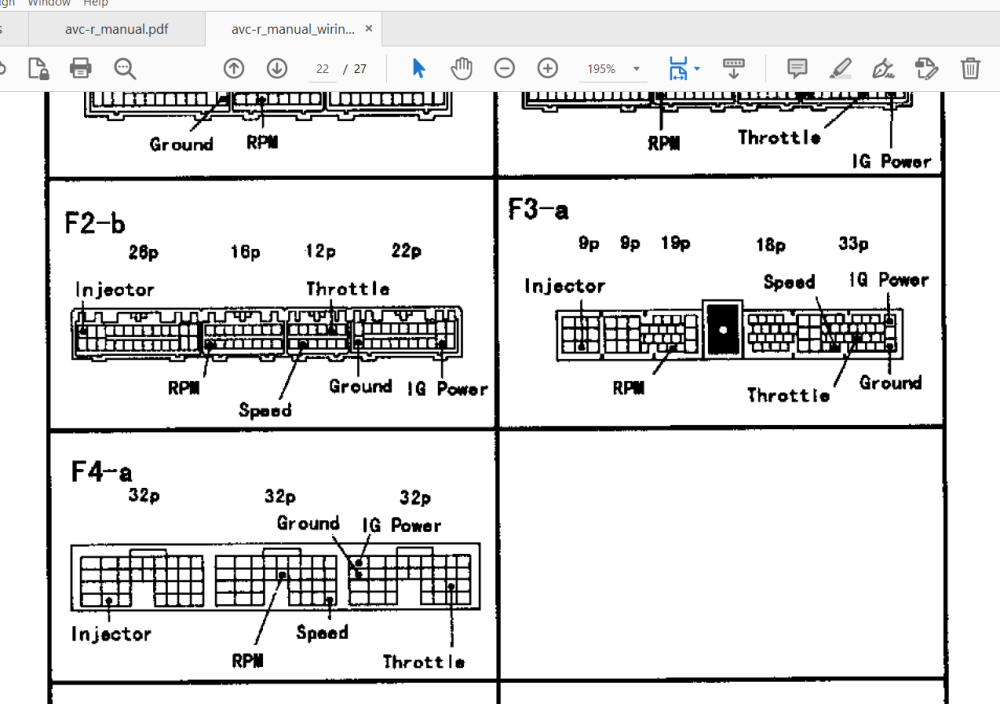The image size is (1000, 704).
Task: Click the 26p connector label in F2-b
Action: pos(143,253)
